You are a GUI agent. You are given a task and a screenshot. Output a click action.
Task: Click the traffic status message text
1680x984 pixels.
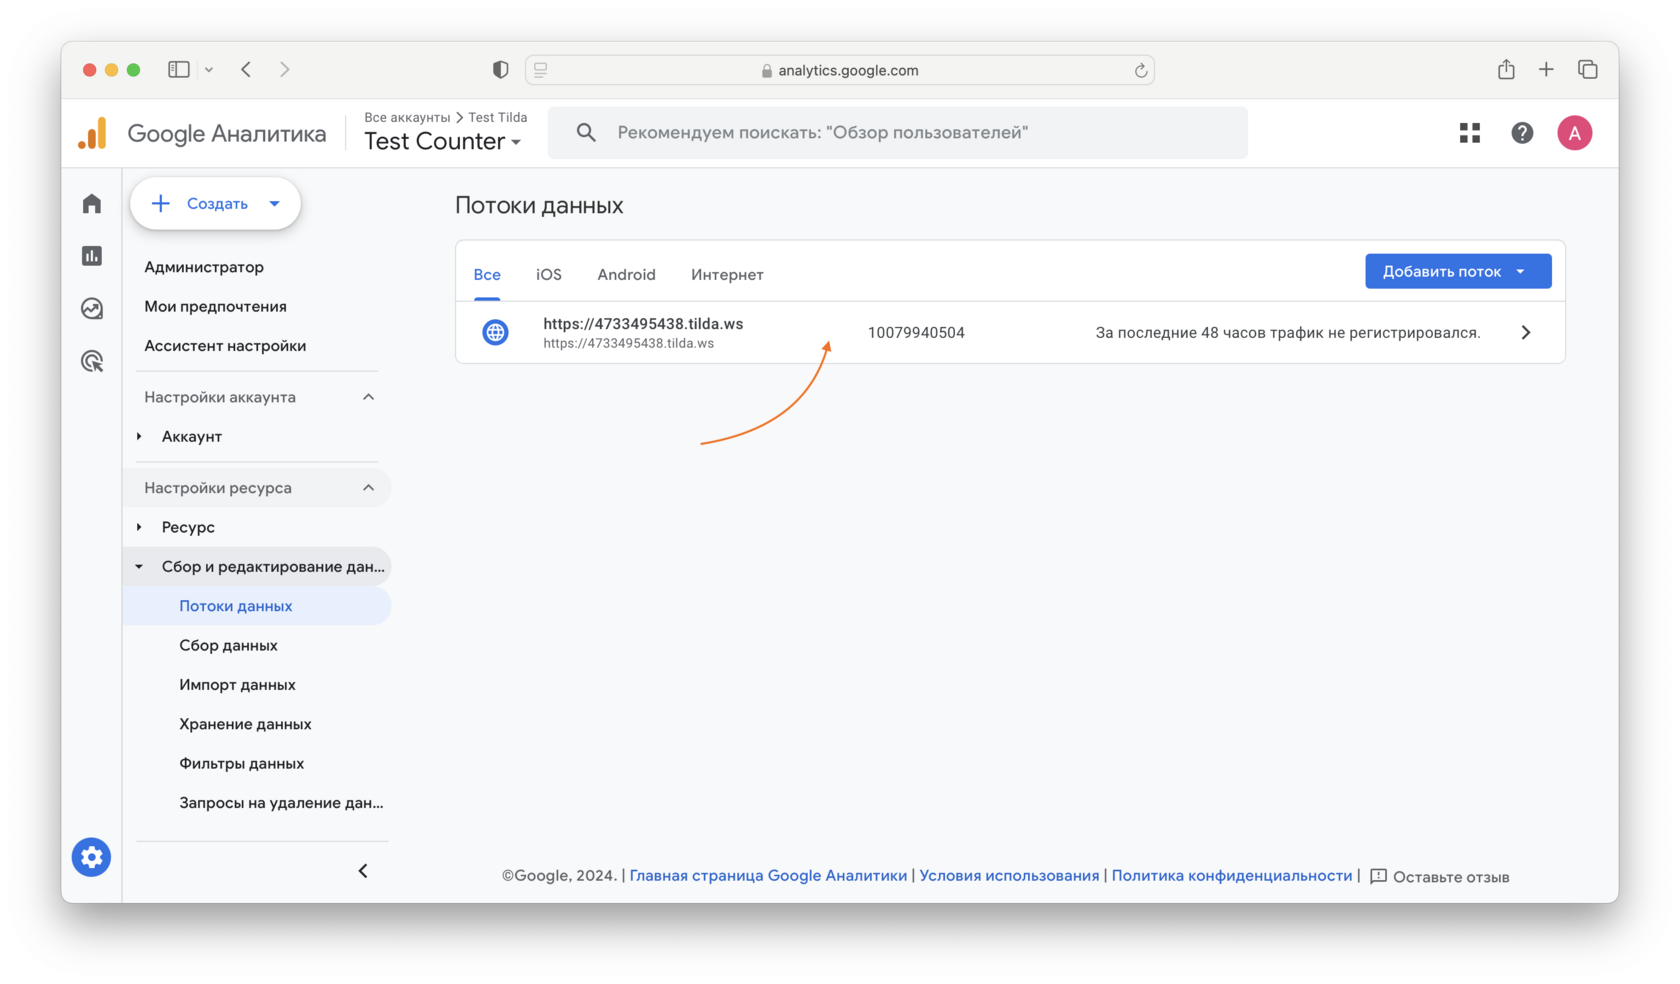[1288, 333]
